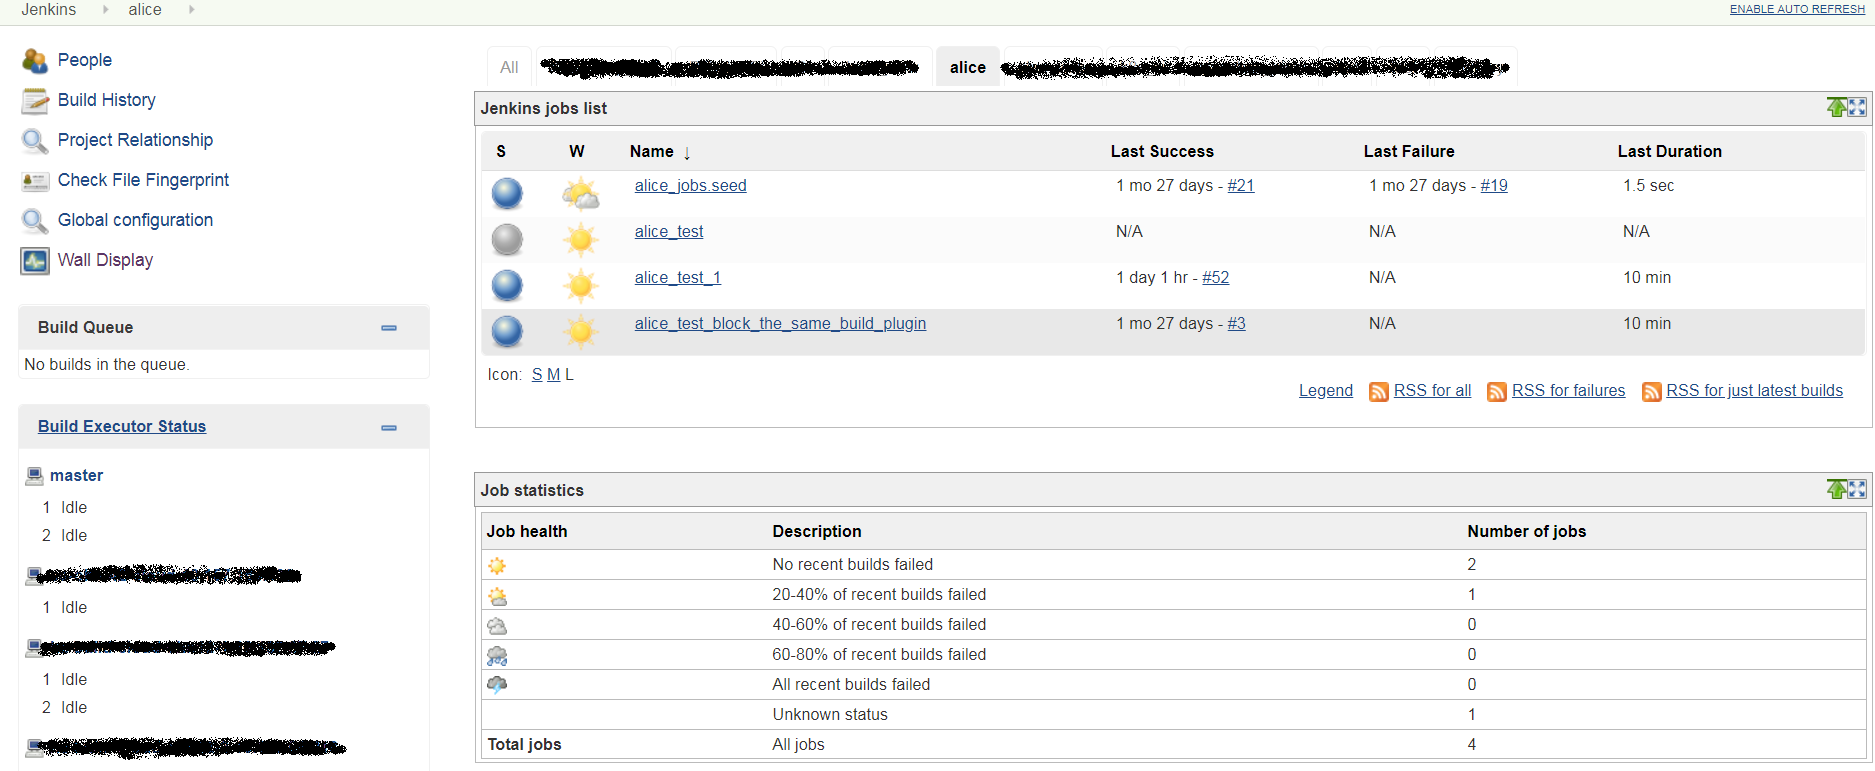
Task: Open alice_test_block_the_same_build_plugin job
Action: click(781, 324)
